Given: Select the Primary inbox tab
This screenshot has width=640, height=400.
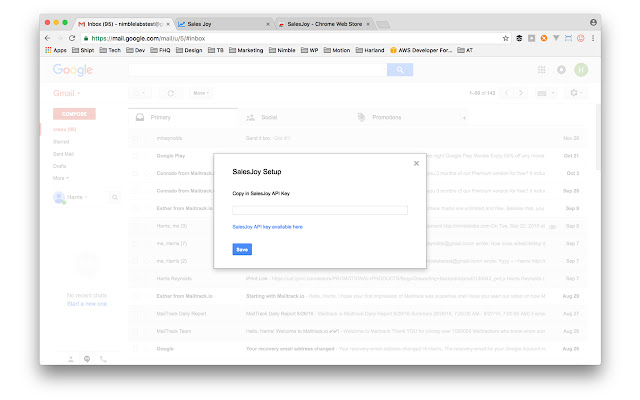Looking at the screenshot, I should tap(183, 117).
